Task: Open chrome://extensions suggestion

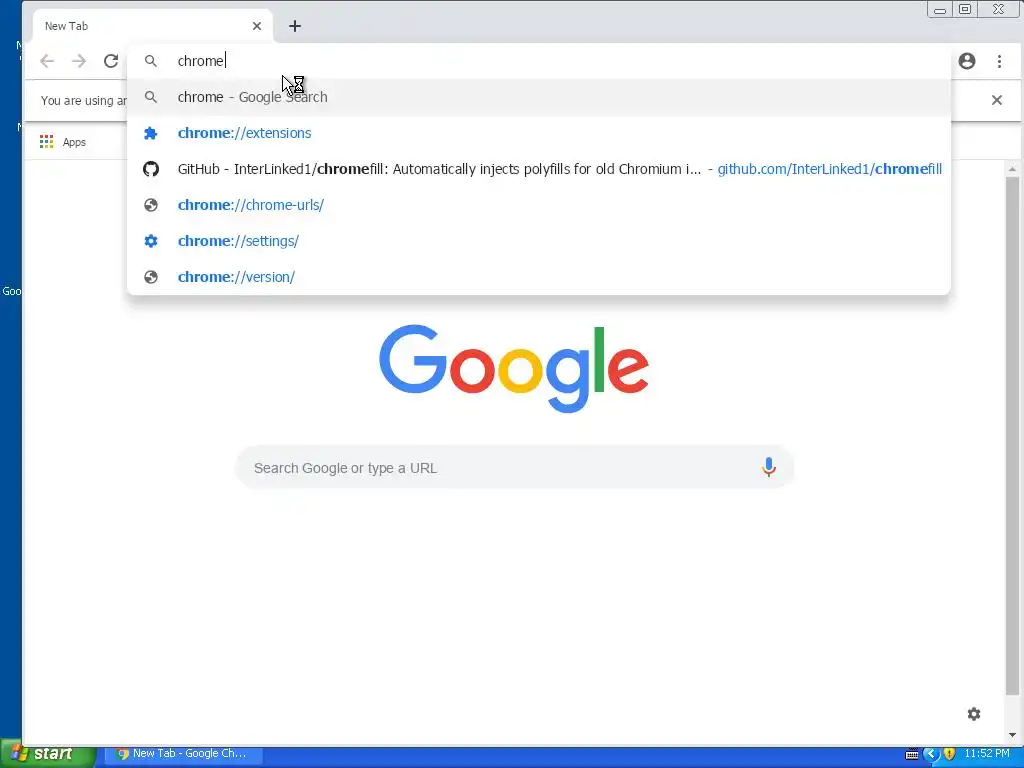Action: pyautogui.click(x=539, y=133)
